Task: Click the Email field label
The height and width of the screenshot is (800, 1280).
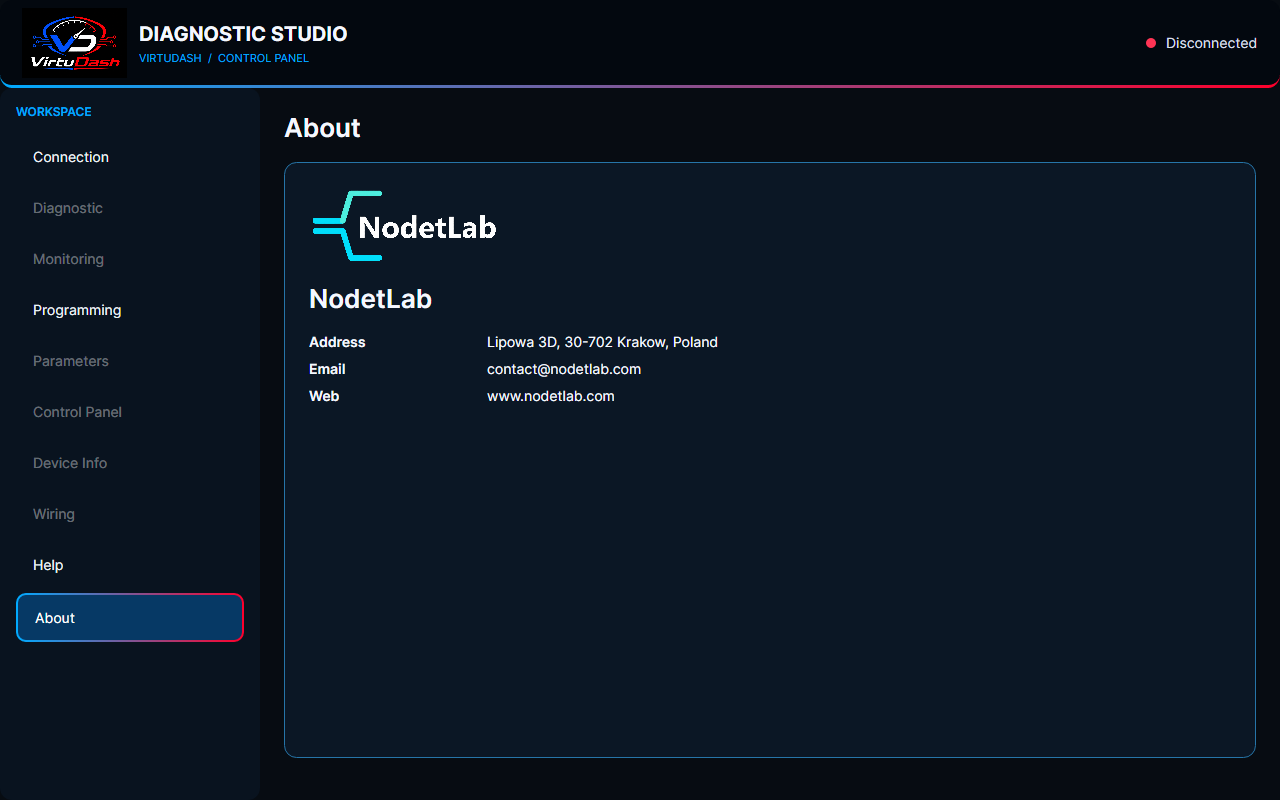Action: pos(327,369)
